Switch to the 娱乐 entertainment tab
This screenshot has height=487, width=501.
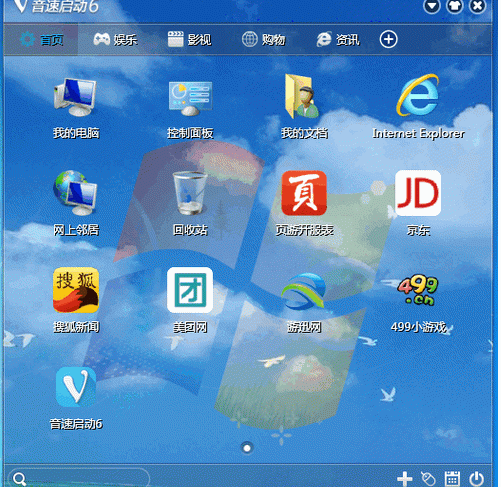(115, 39)
